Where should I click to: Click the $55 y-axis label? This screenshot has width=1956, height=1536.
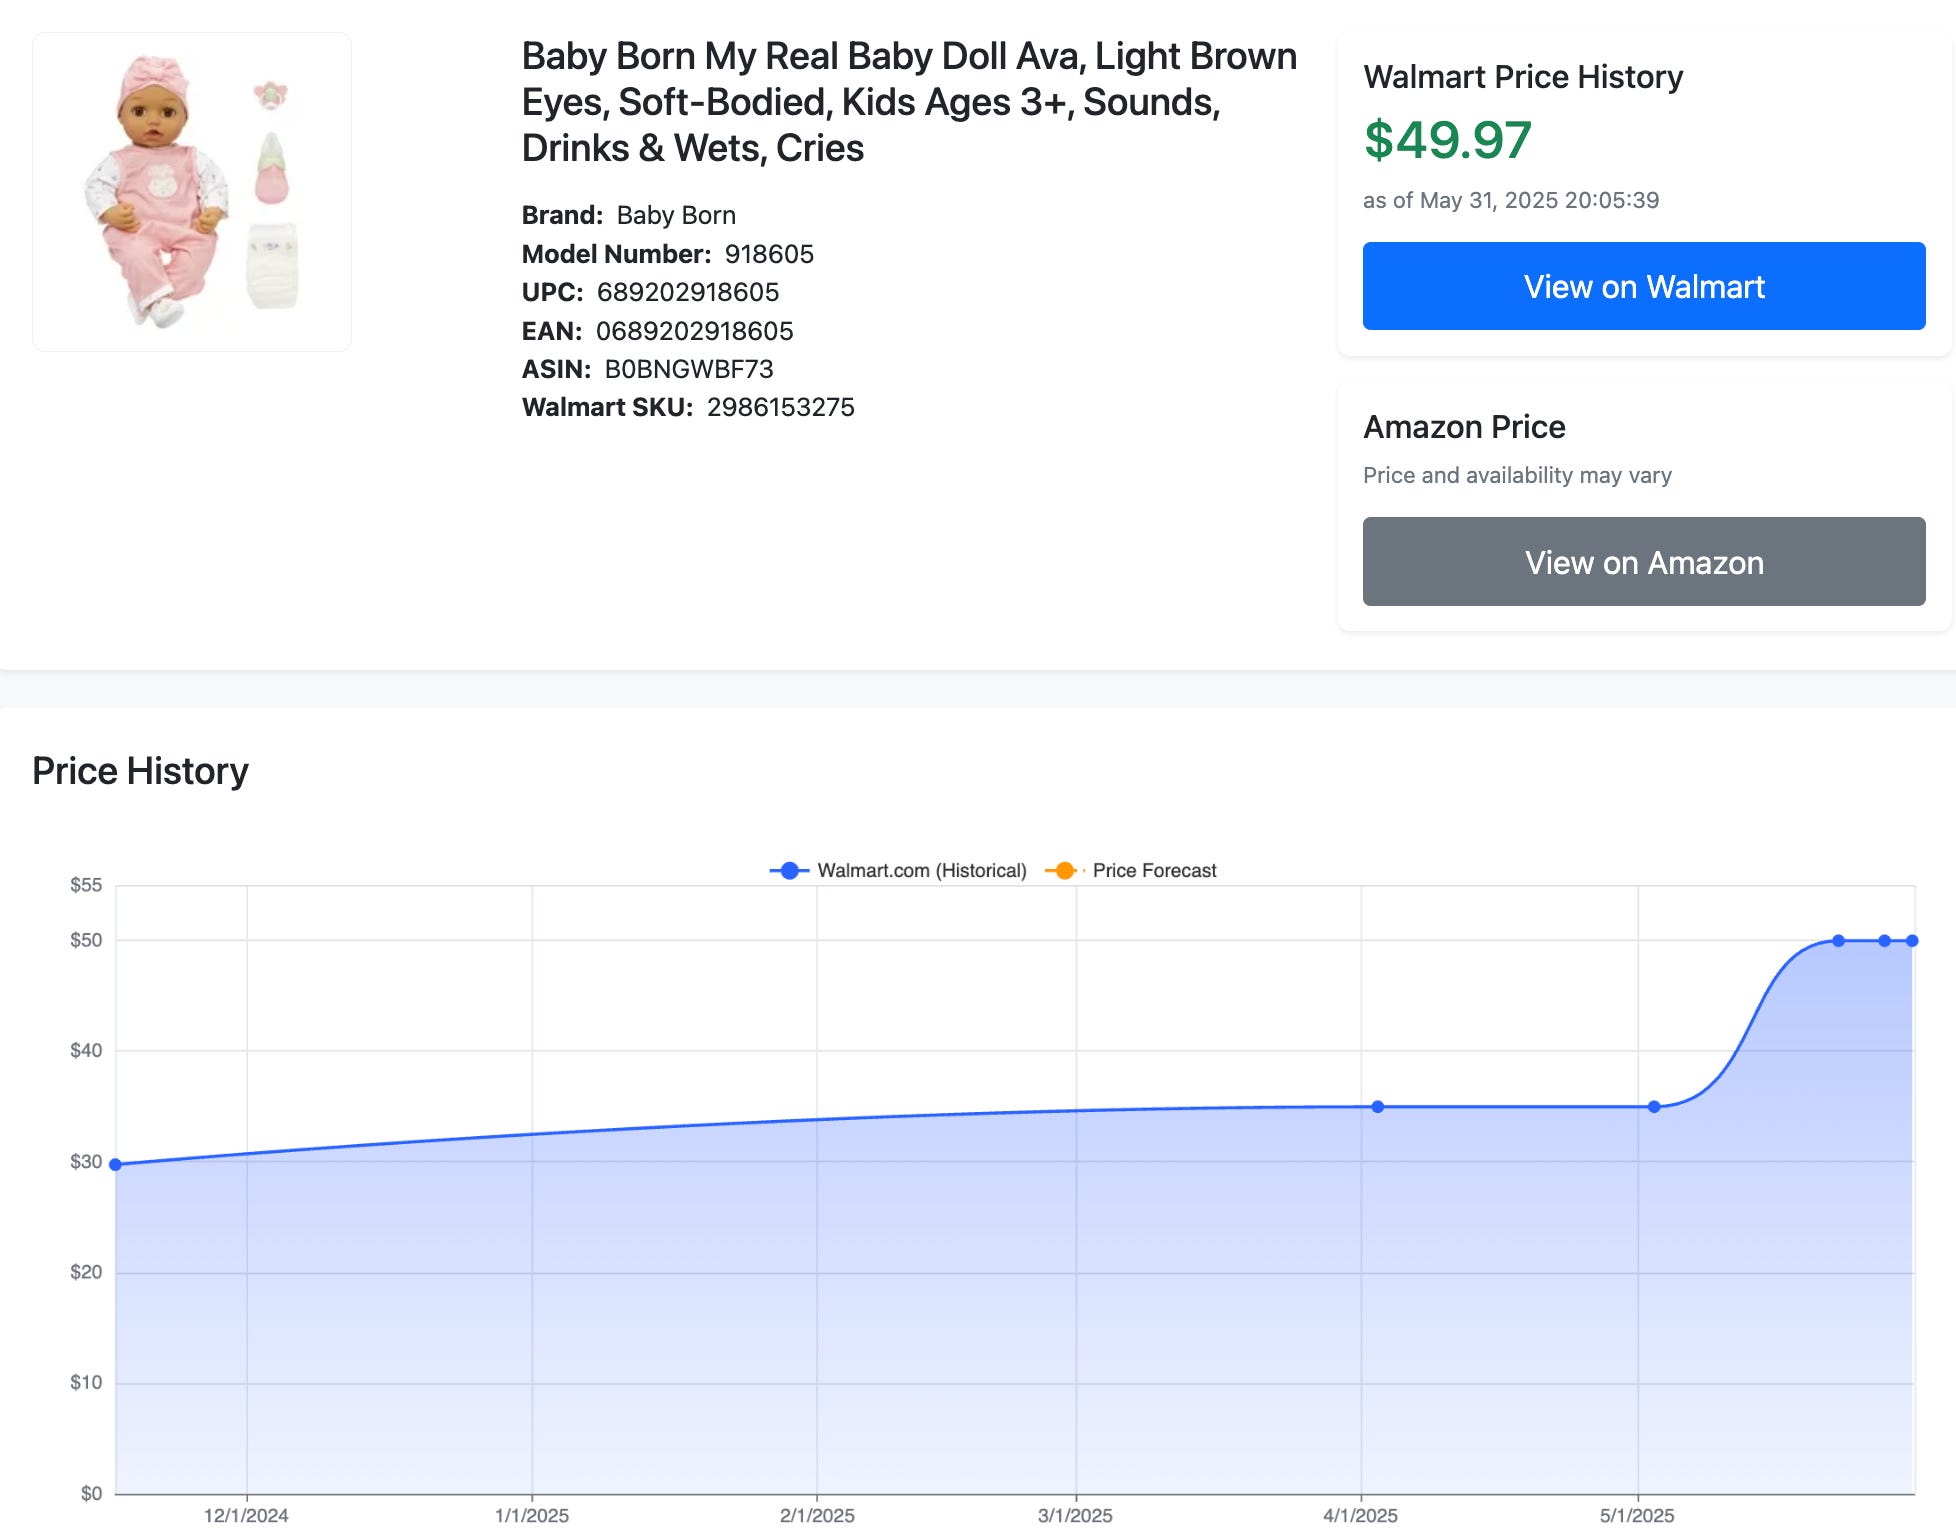(86, 885)
